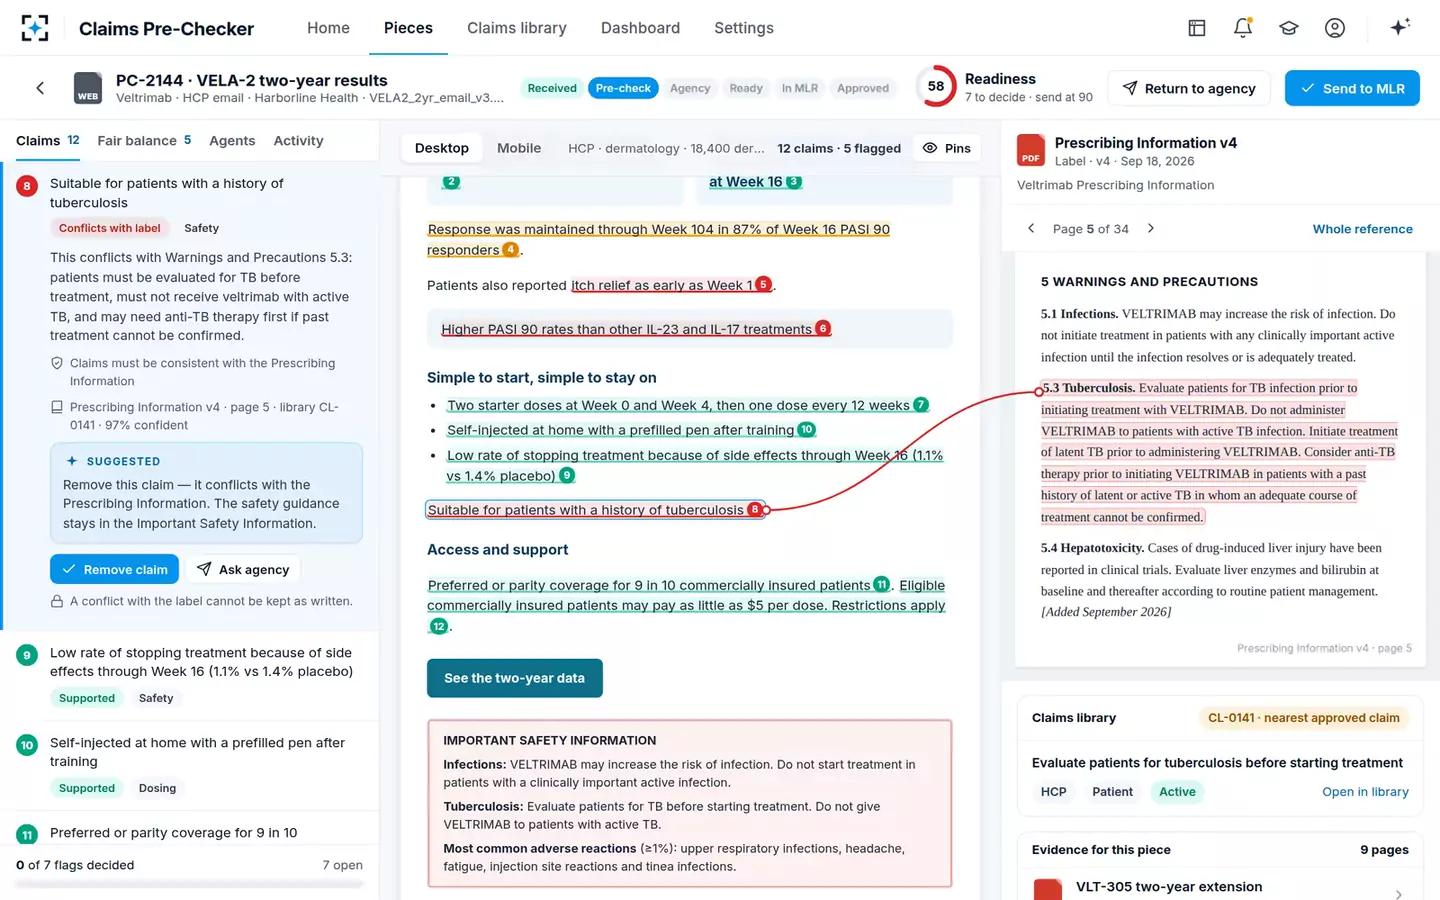
Task: Select the Pre-check workflow stage
Action: coord(623,88)
